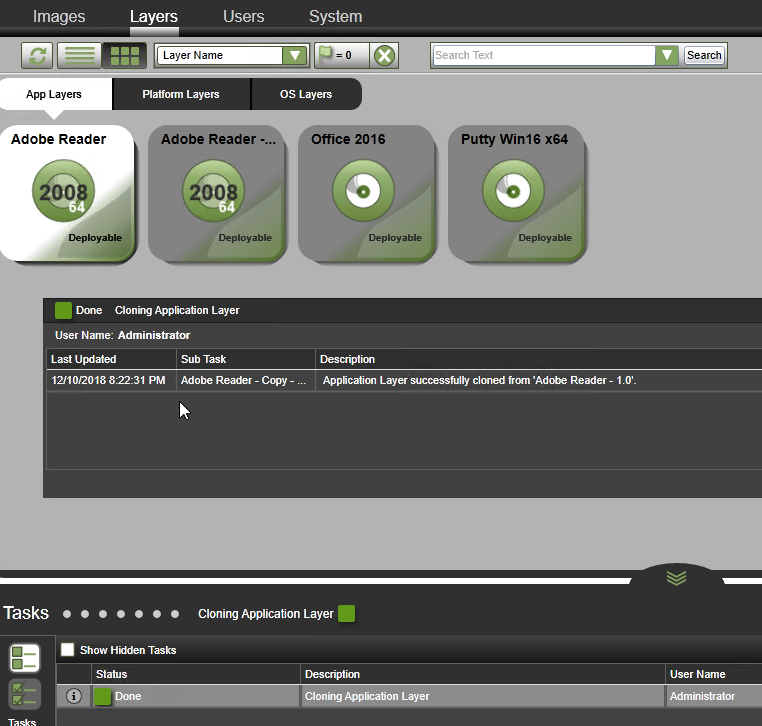The image size is (762, 726).
Task: Switch to list view icon
Action: [x=79, y=55]
